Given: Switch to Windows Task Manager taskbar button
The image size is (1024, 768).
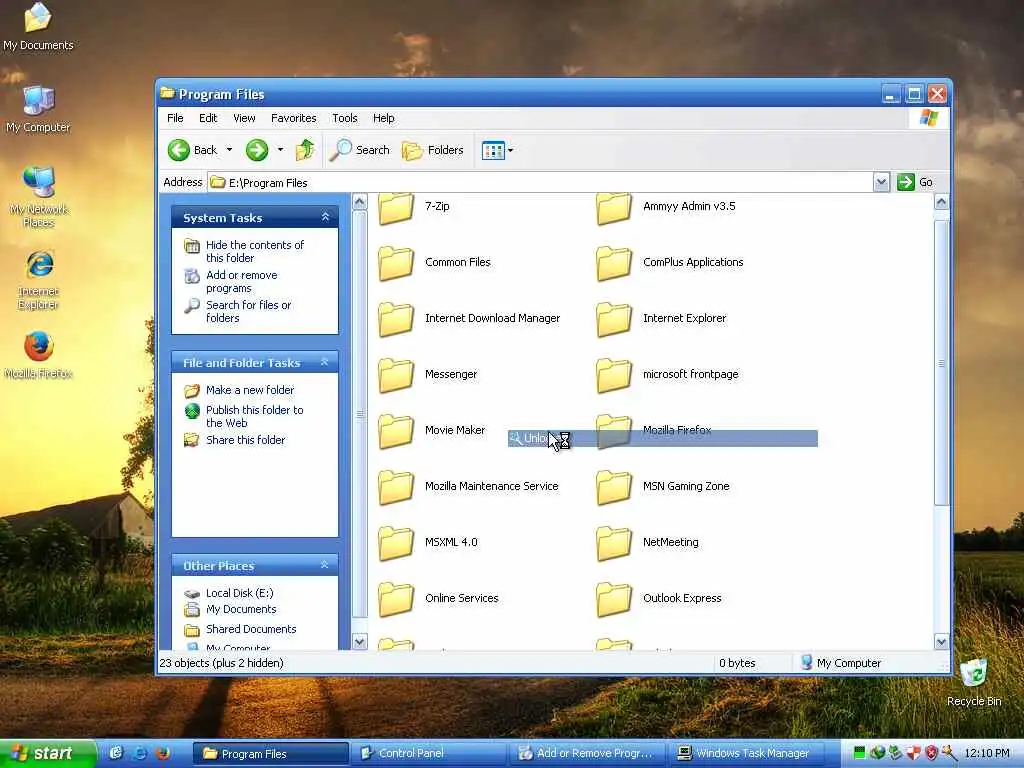Looking at the screenshot, I should click(744, 753).
